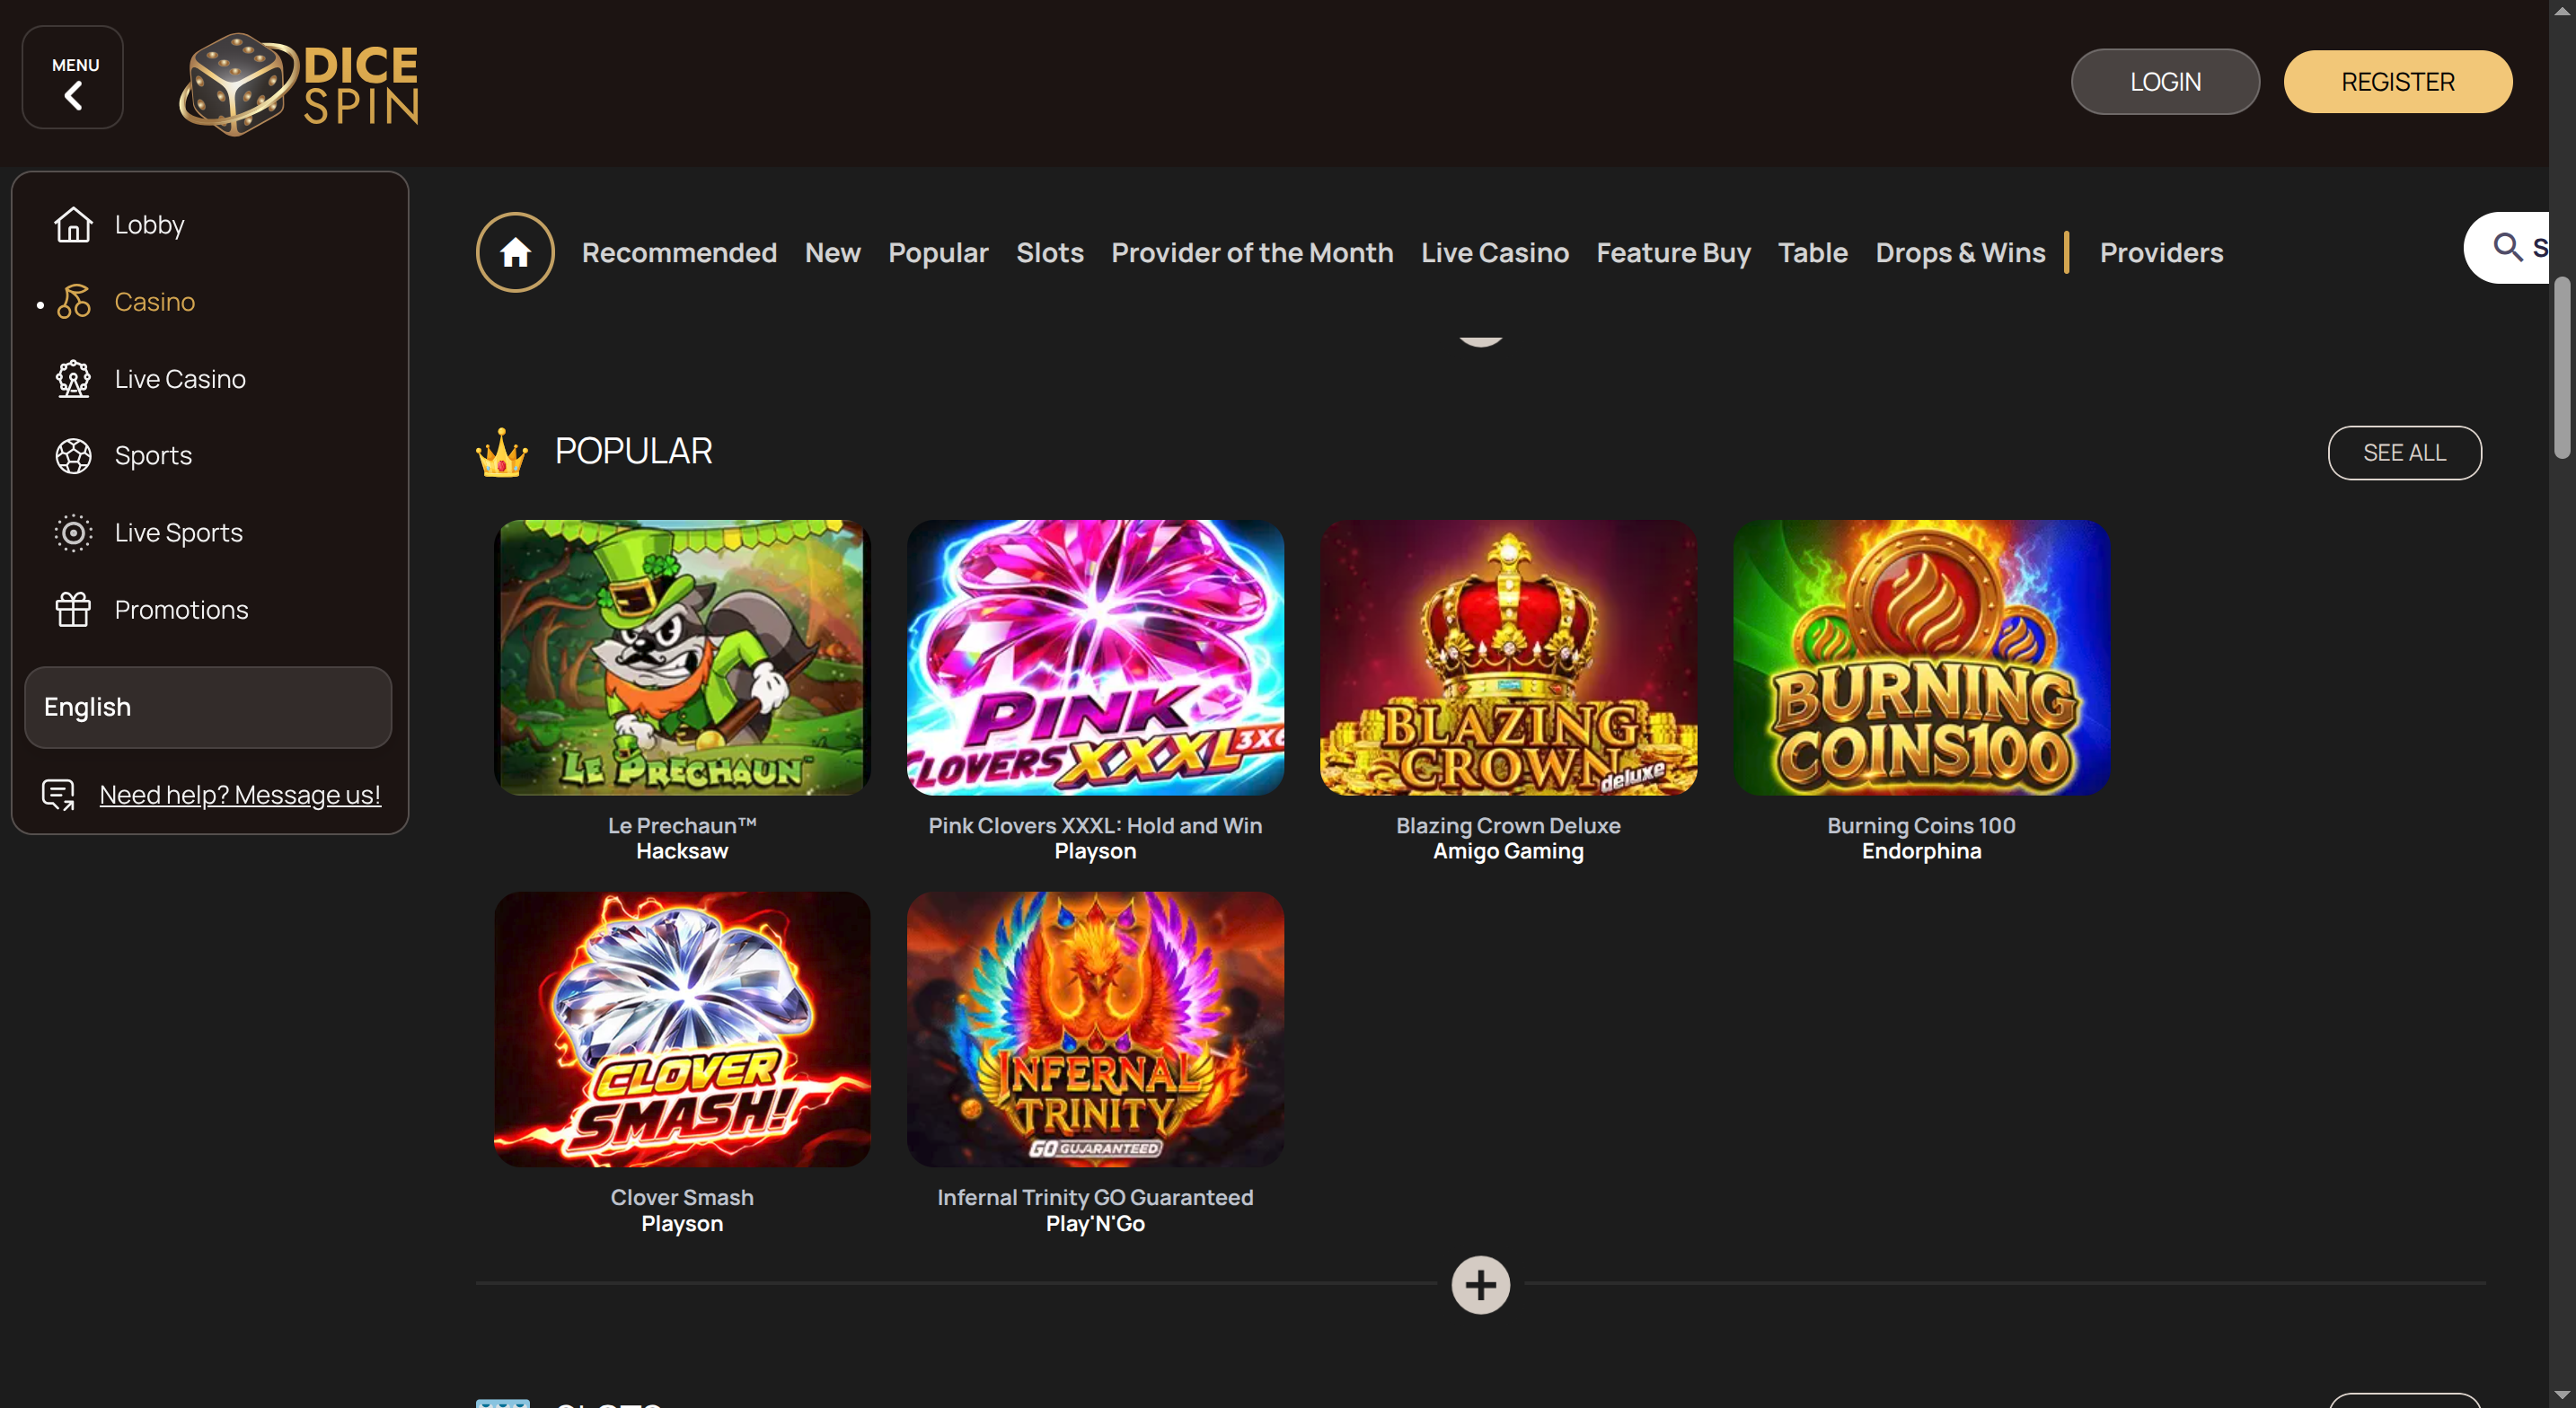Open the Table games tab

point(1812,253)
